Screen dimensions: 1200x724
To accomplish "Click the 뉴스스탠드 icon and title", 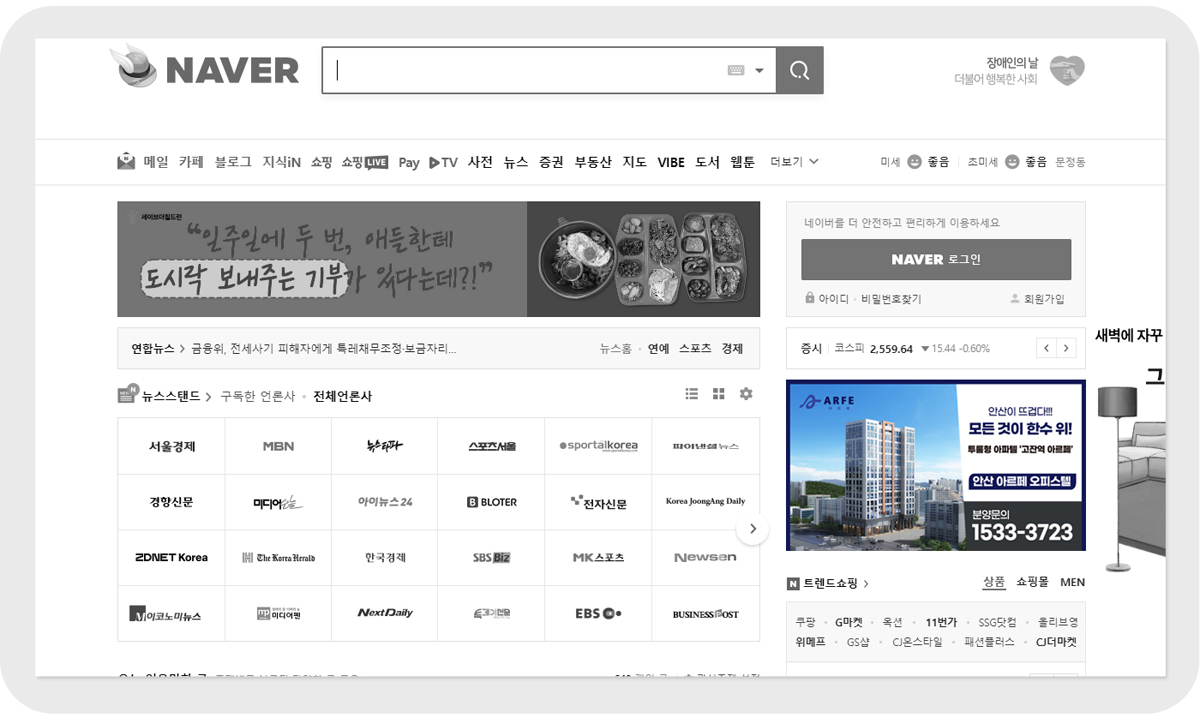I will click(x=164, y=395).
